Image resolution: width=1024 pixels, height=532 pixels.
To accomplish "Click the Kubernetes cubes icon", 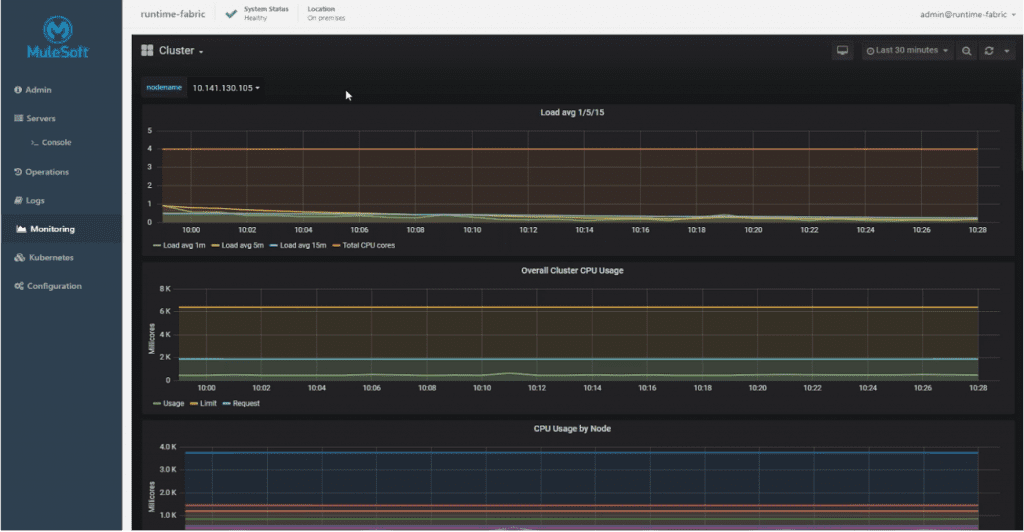I will (20, 258).
